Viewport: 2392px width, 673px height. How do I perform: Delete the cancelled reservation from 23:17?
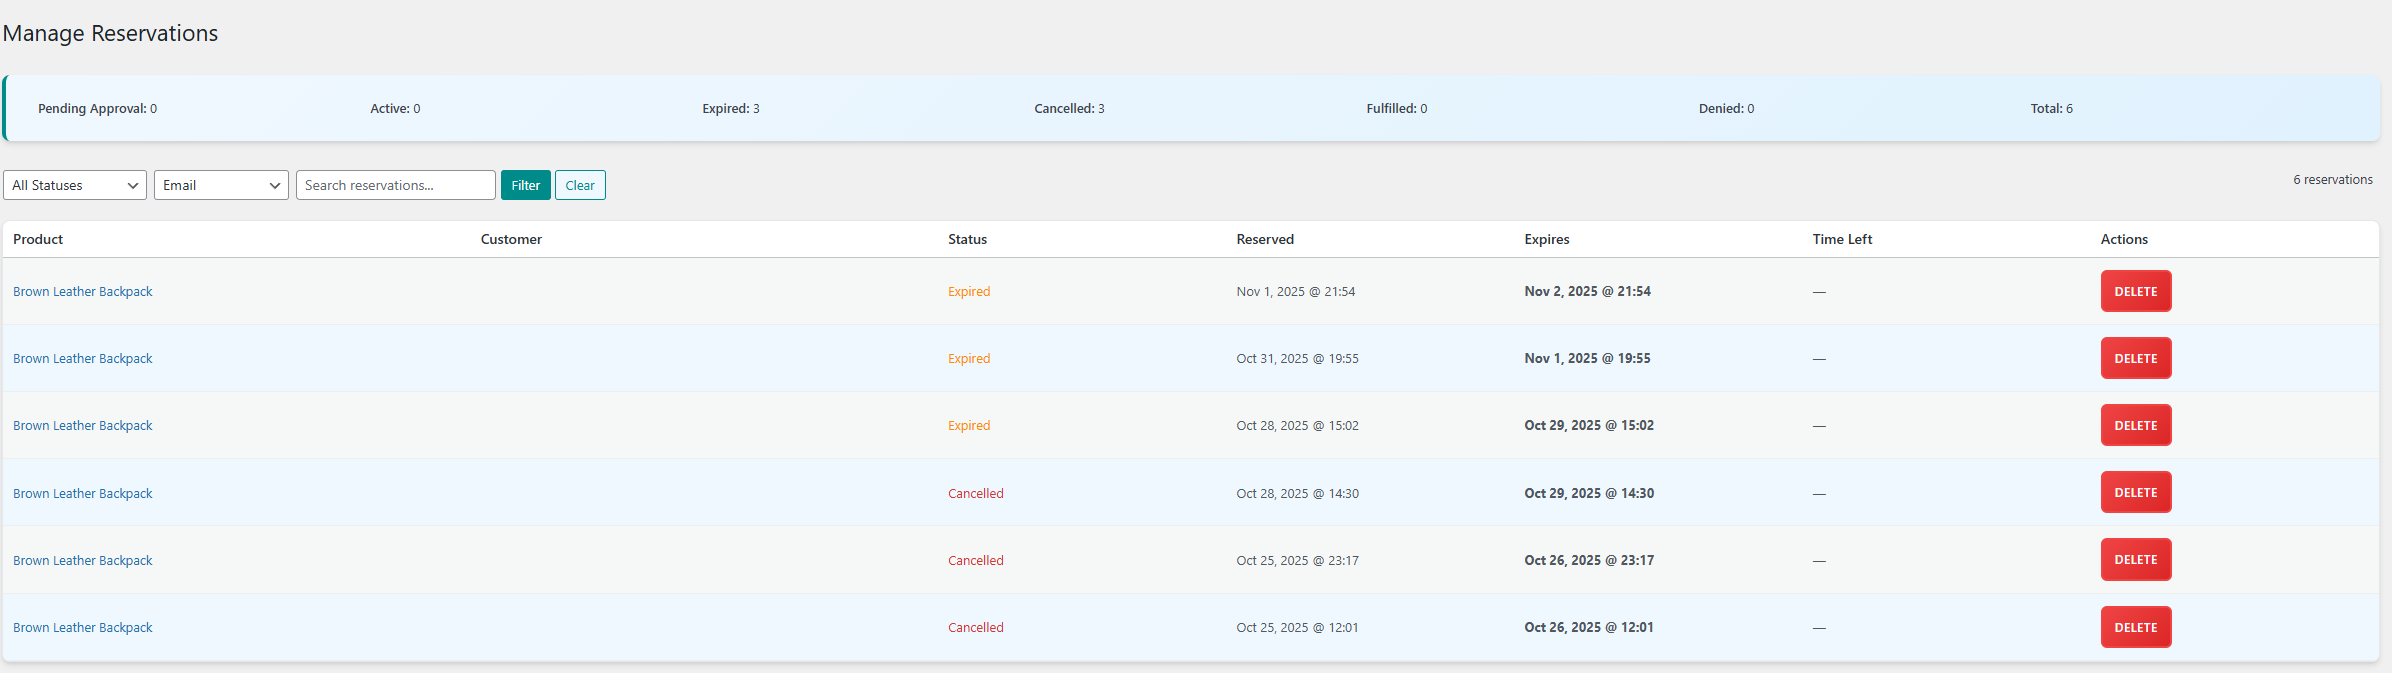2135,559
